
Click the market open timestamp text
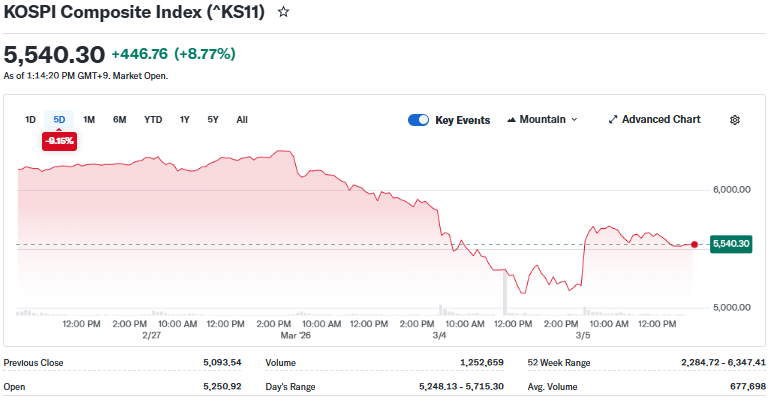tap(85, 76)
